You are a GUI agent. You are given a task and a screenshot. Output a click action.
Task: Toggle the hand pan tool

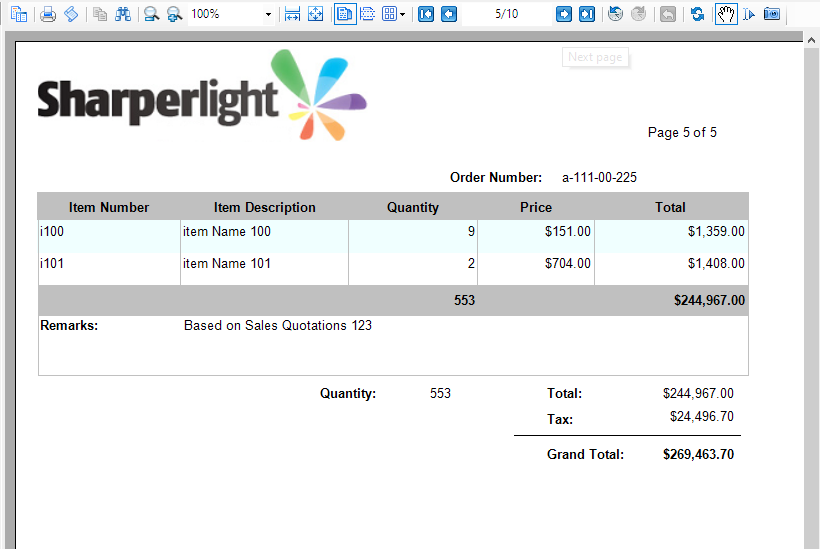[x=726, y=14]
